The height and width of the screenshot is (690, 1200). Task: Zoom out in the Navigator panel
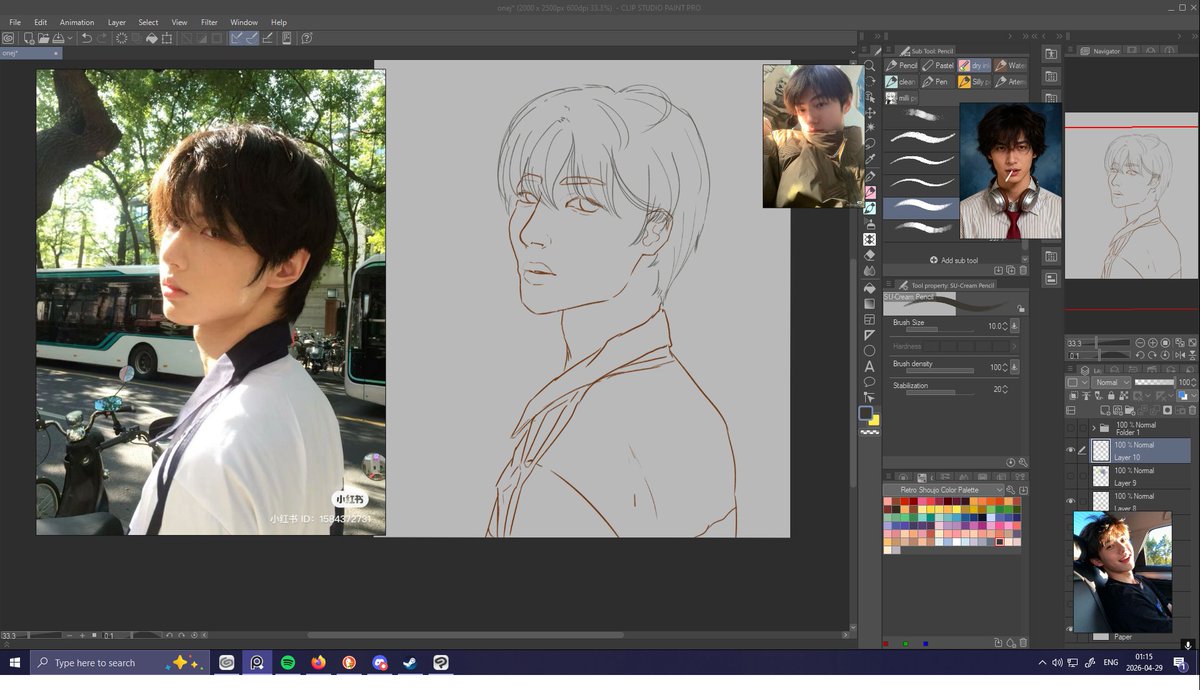coord(1140,342)
